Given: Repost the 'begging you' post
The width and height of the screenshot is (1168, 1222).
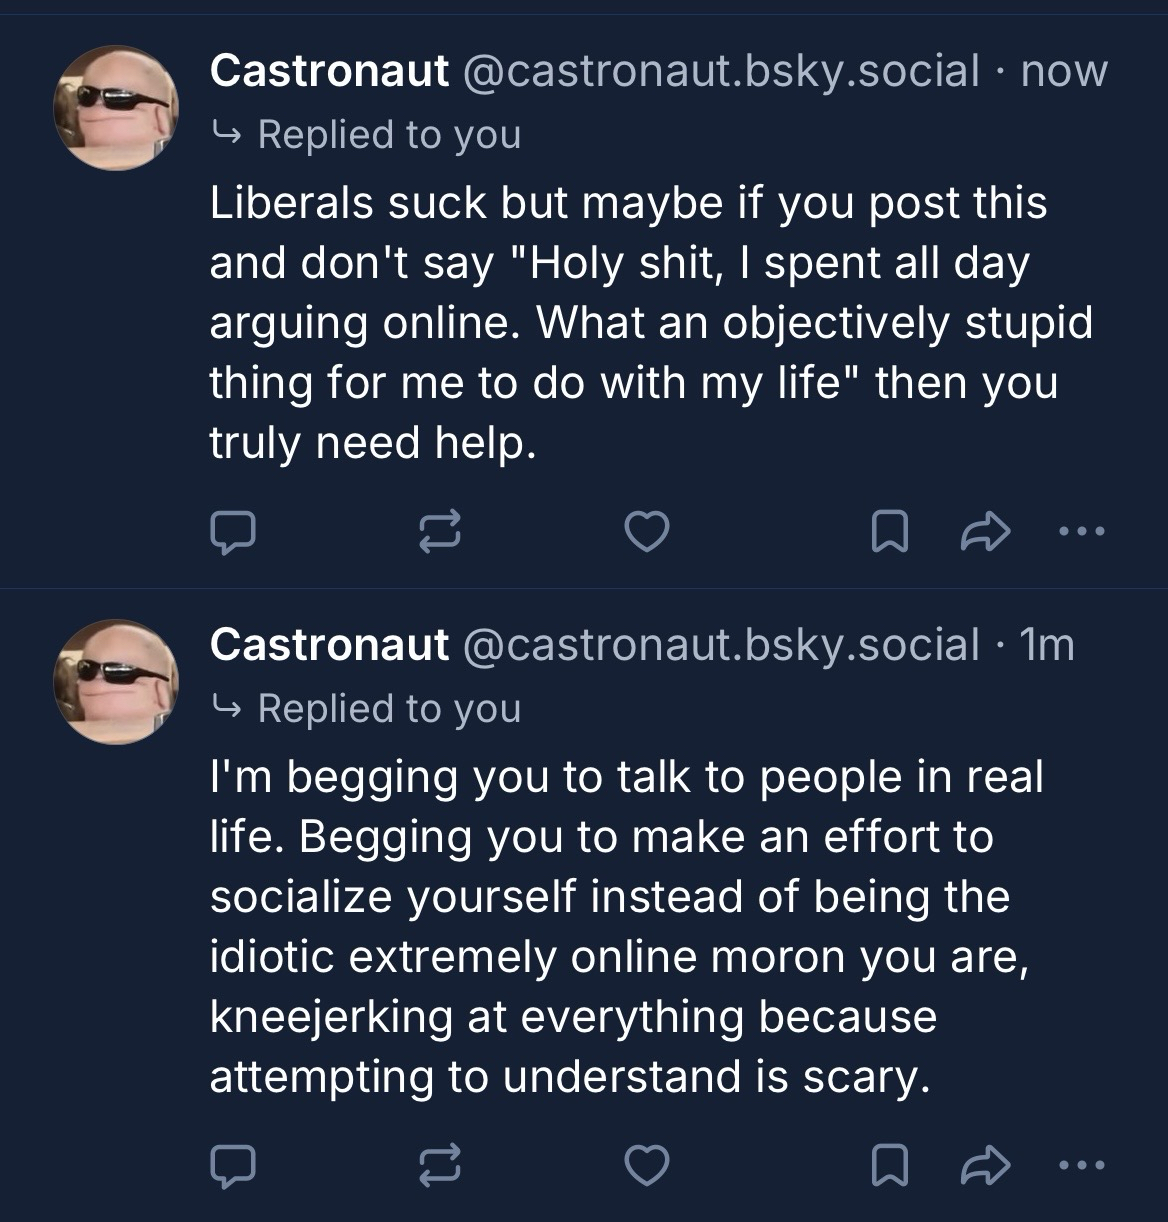Looking at the screenshot, I should pyautogui.click(x=441, y=1164).
